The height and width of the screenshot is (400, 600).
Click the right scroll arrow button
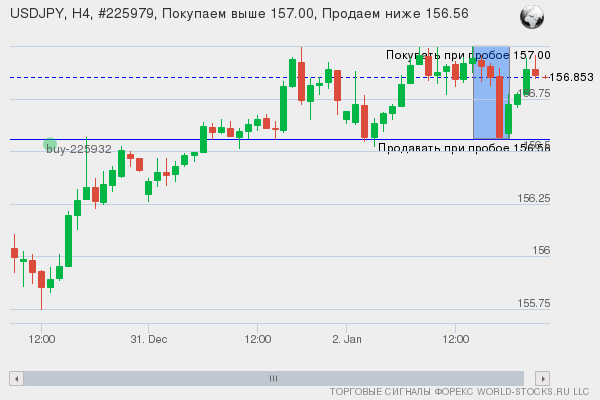coord(543,379)
